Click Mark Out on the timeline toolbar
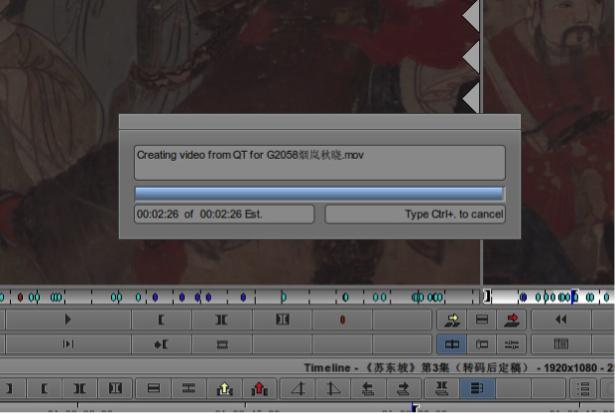This screenshot has width=615, height=414. 10,388
